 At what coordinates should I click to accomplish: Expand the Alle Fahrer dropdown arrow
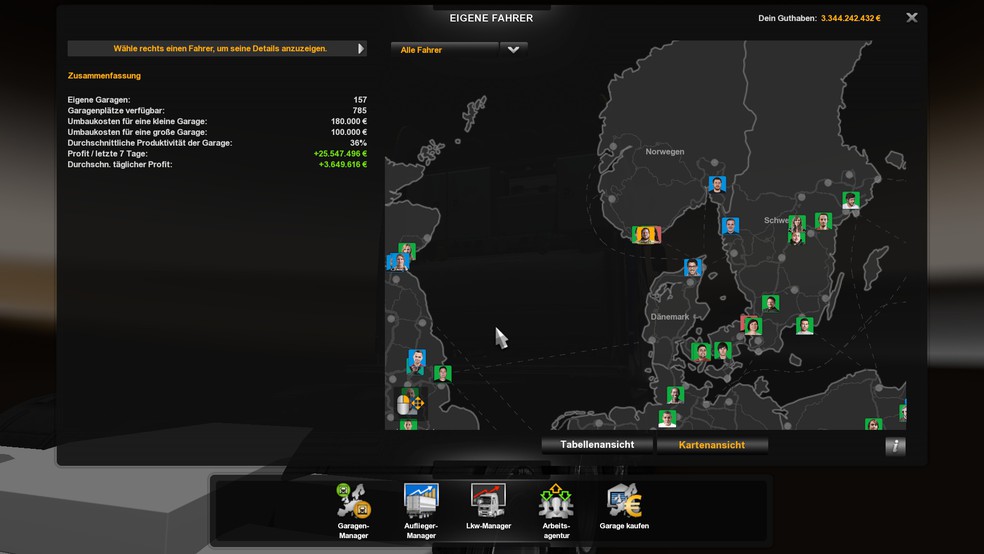(513, 50)
